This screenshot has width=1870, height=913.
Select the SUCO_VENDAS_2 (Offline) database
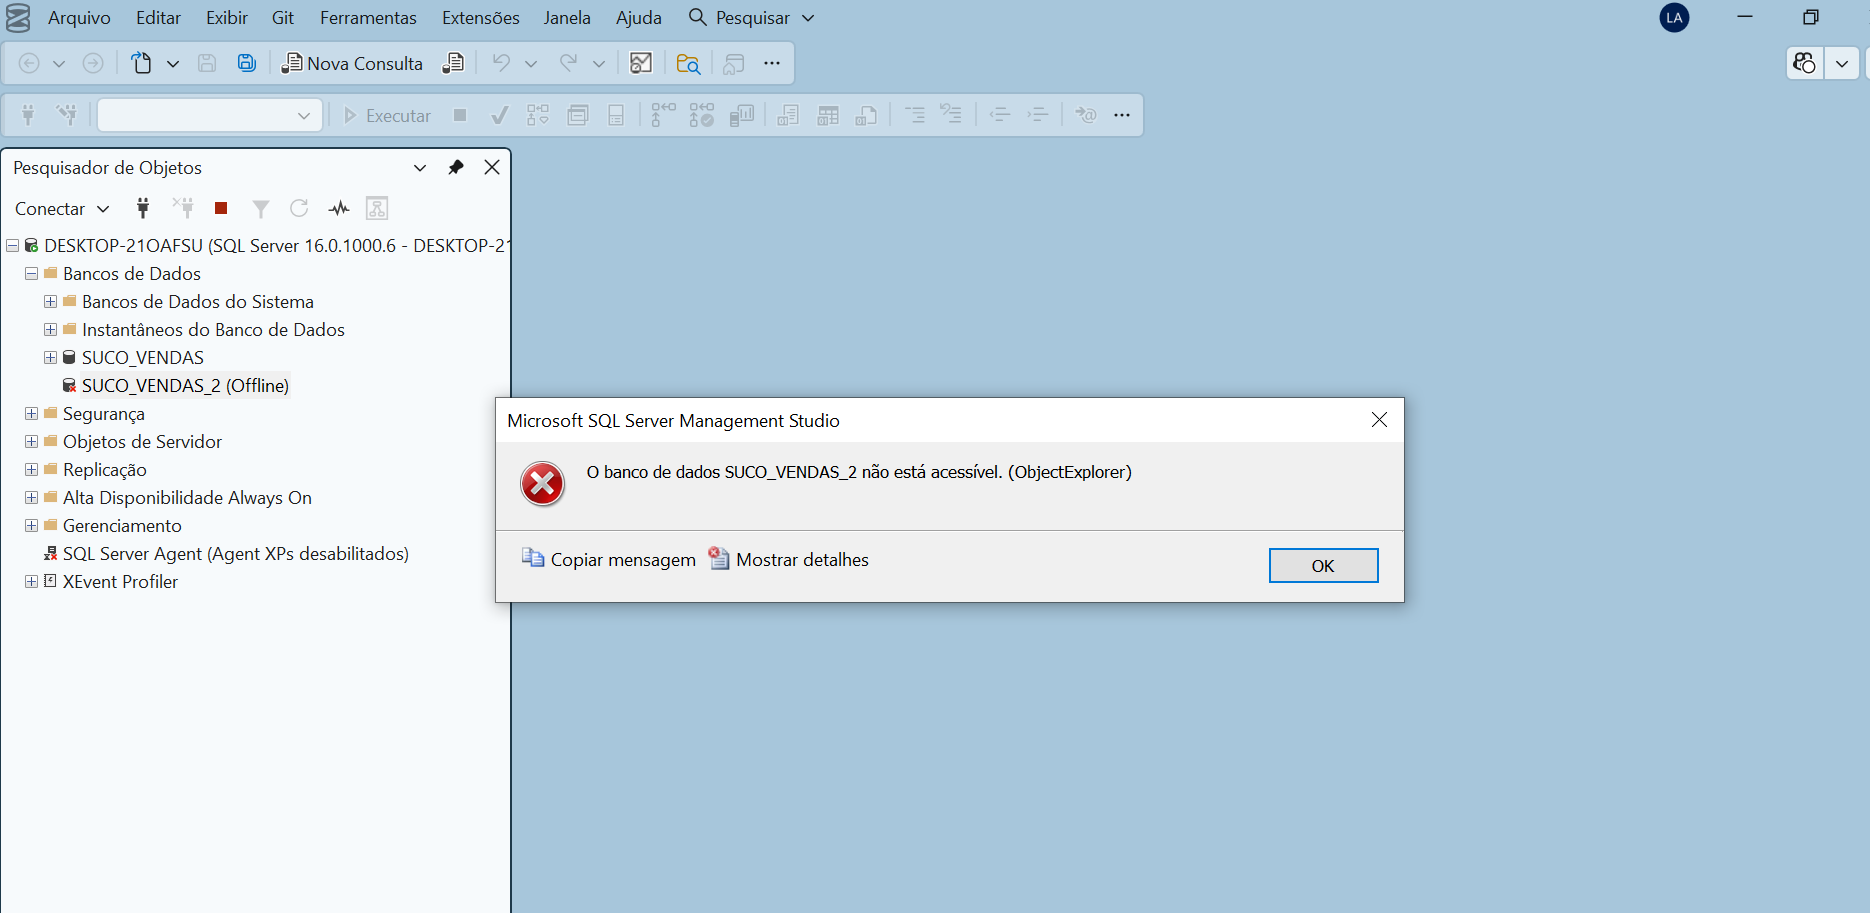pos(185,385)
